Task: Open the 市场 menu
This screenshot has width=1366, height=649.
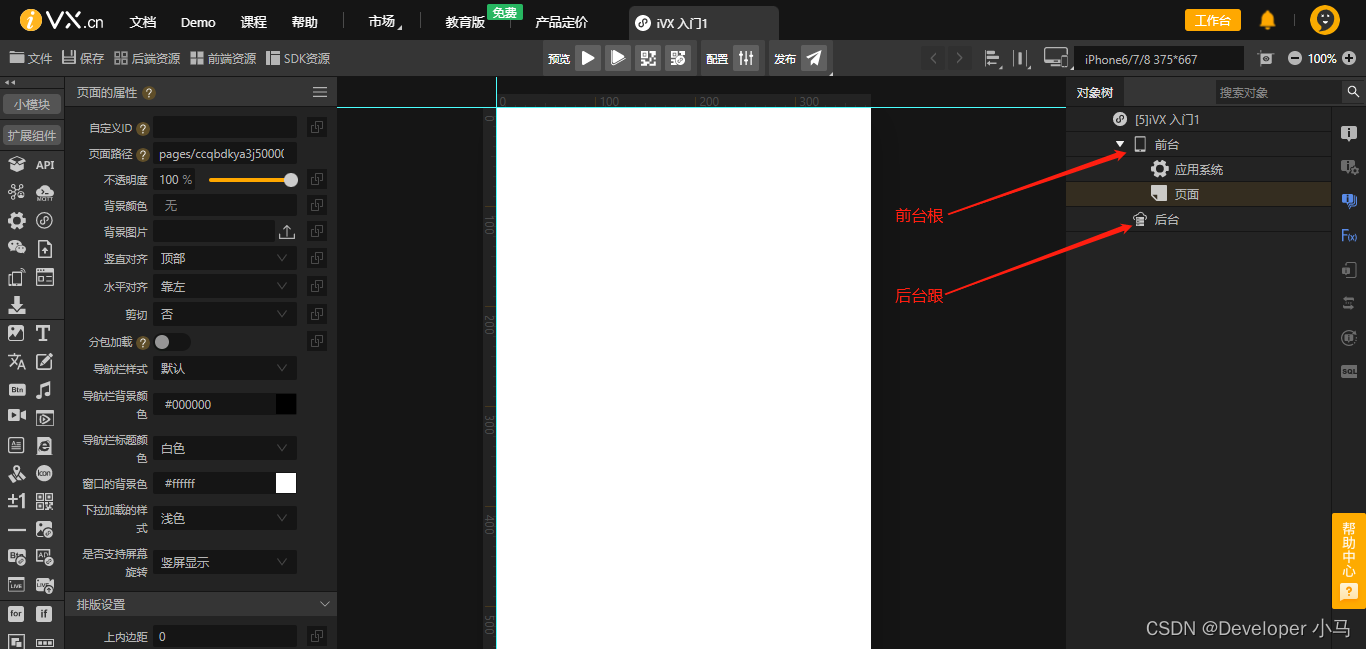Action: (x=382, y=22)
